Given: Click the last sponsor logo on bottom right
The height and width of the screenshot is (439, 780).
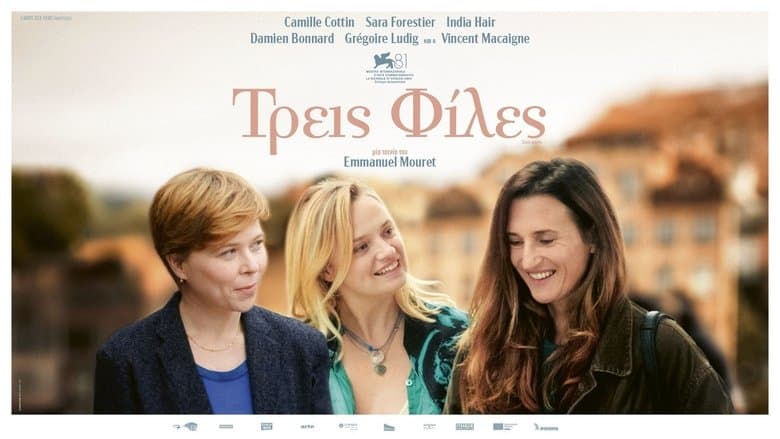Looking at the screenshot, I should 546,427.
